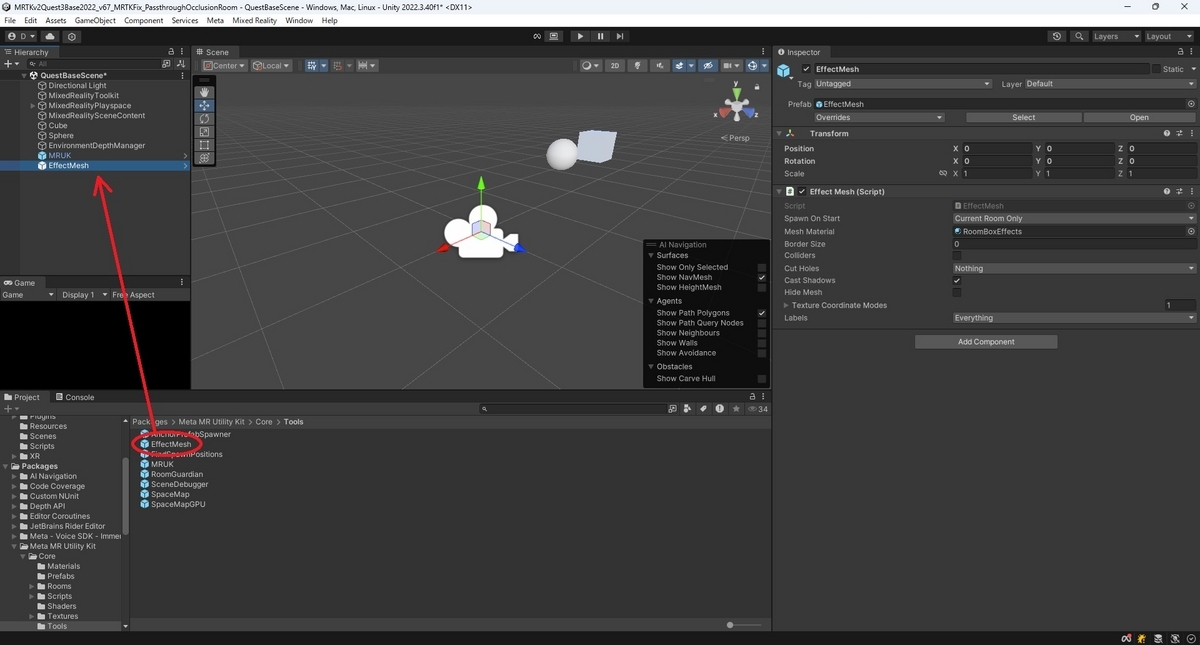Uncheck Show NavMesh in AI Navigation

762,277
